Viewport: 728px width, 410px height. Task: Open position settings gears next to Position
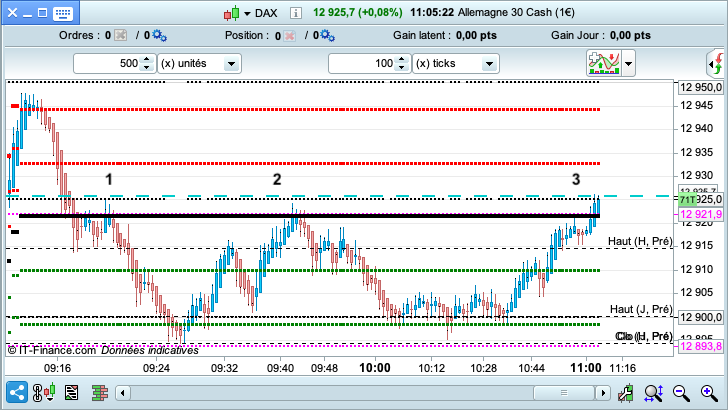pyautogui.click(x=327, y=35)
